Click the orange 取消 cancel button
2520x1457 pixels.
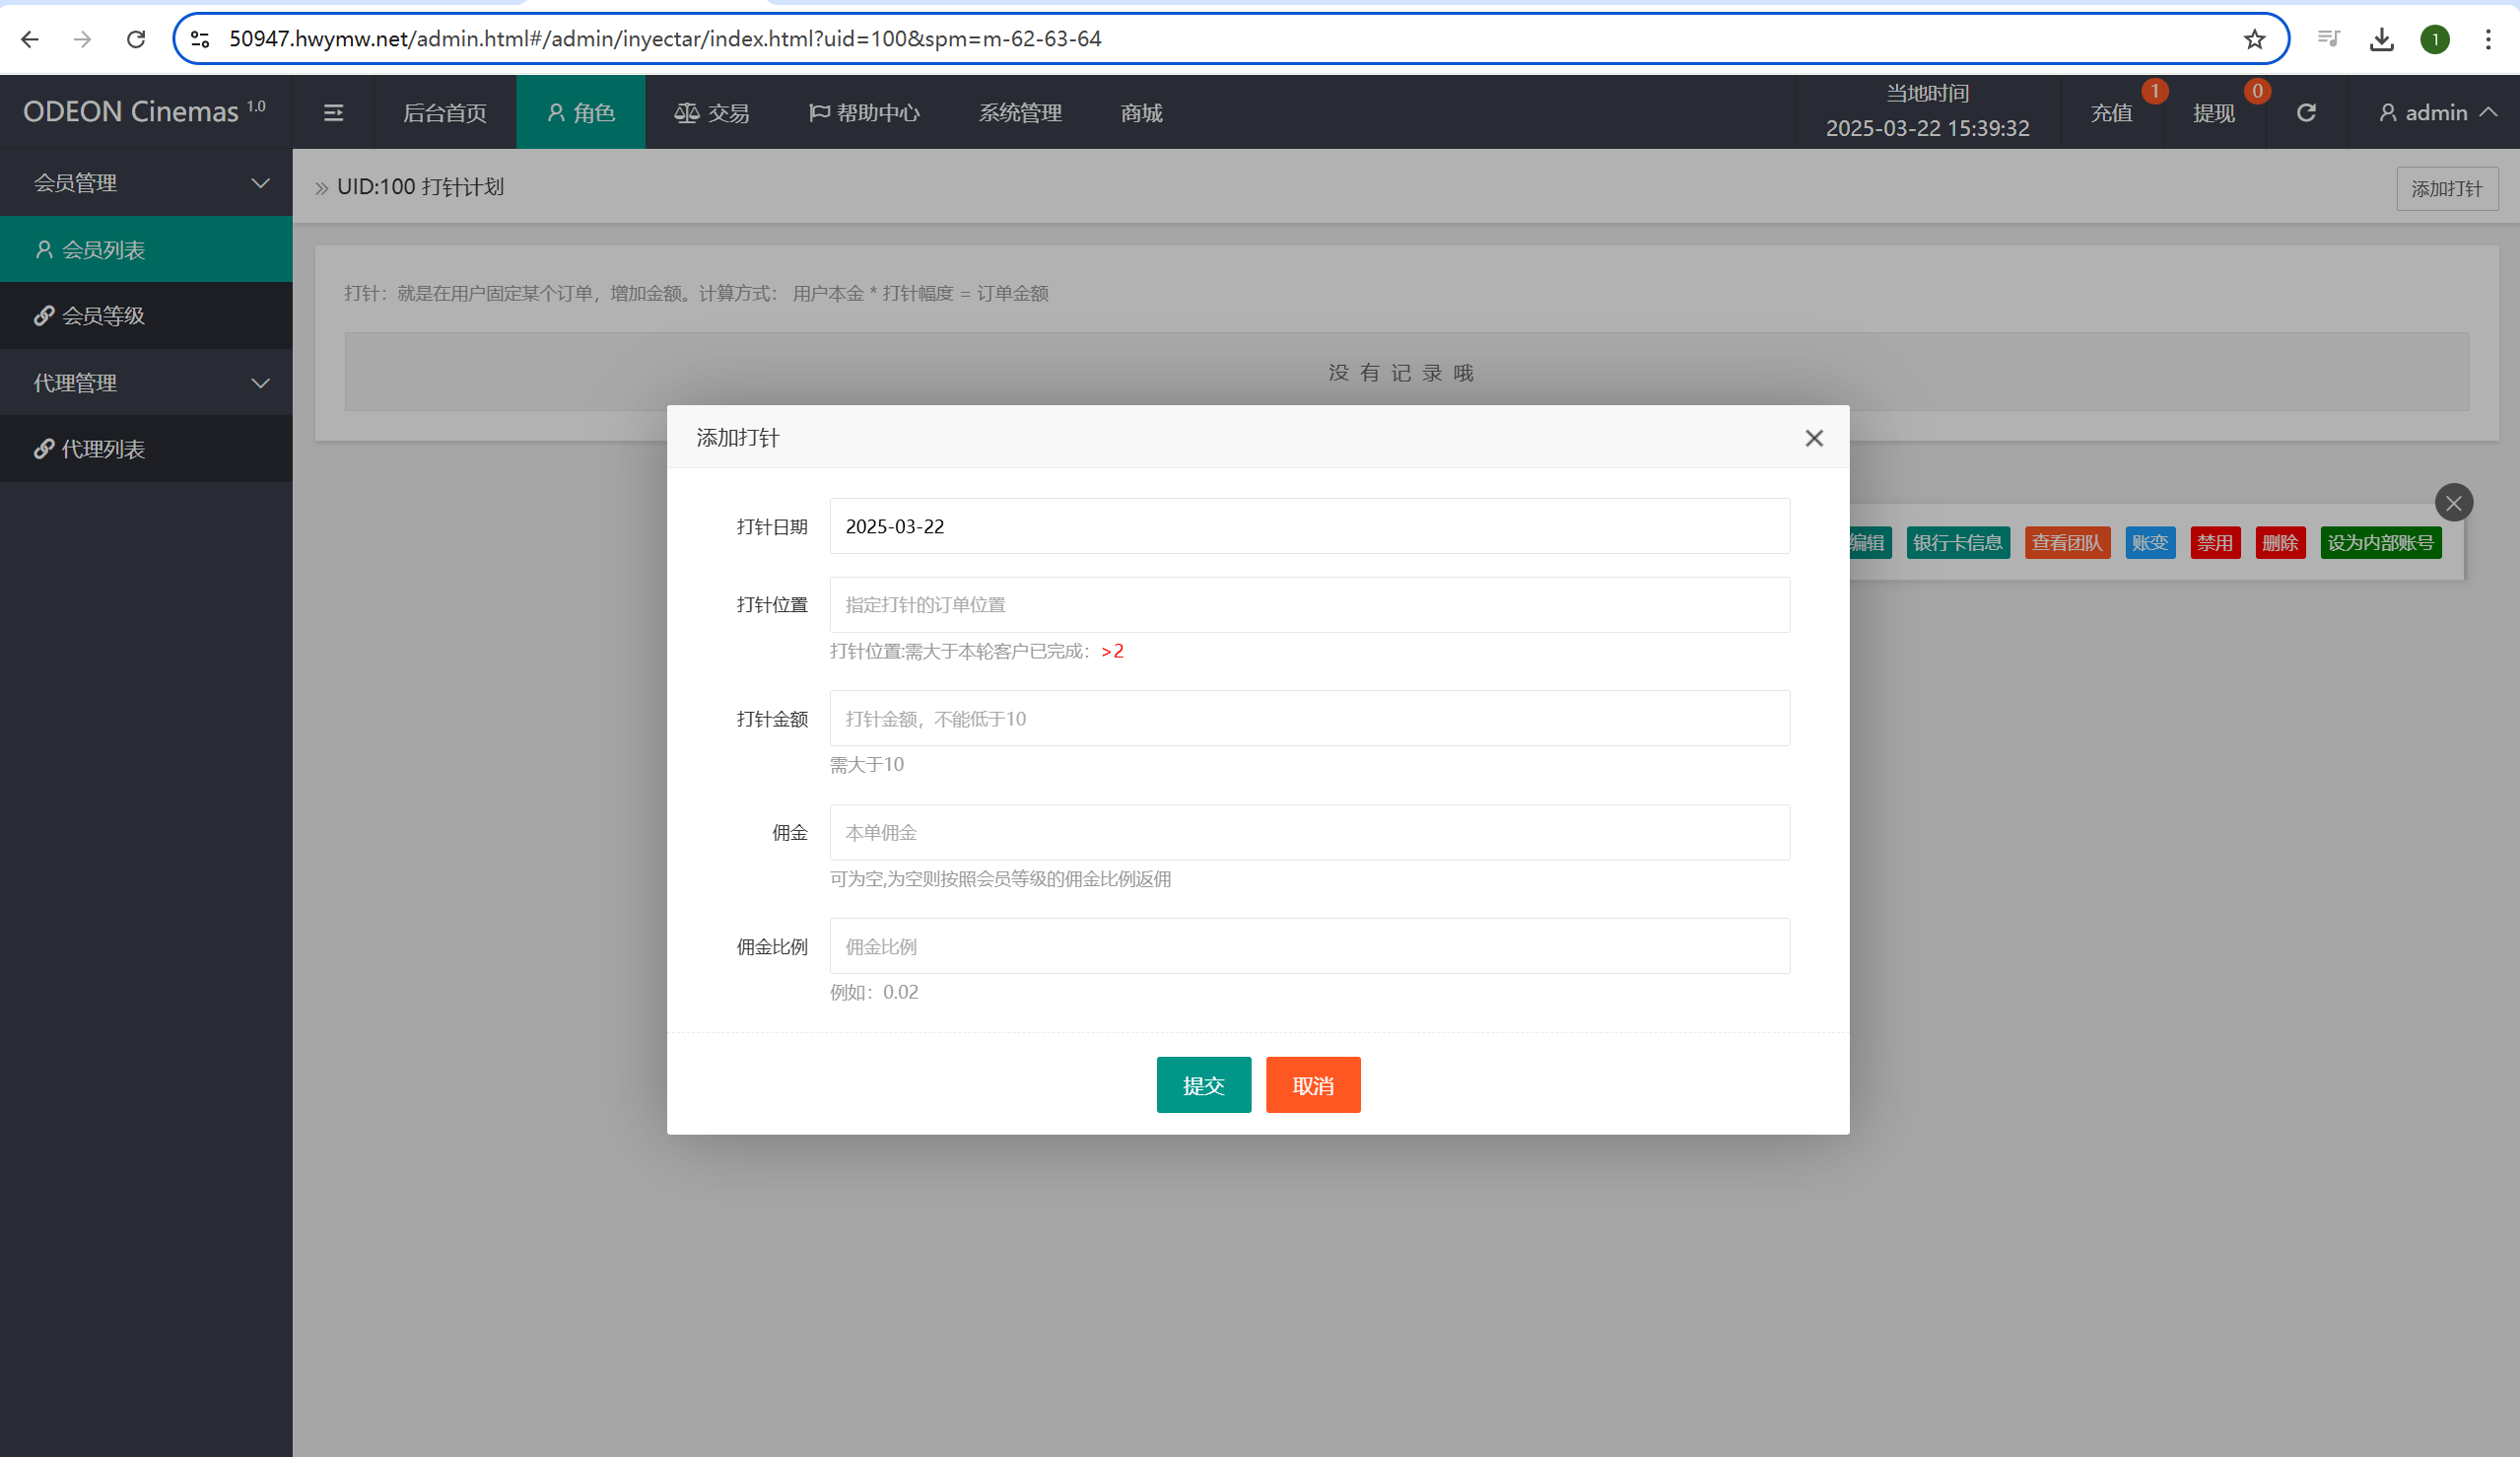pyautogui.click(x=1312, y=1085)
